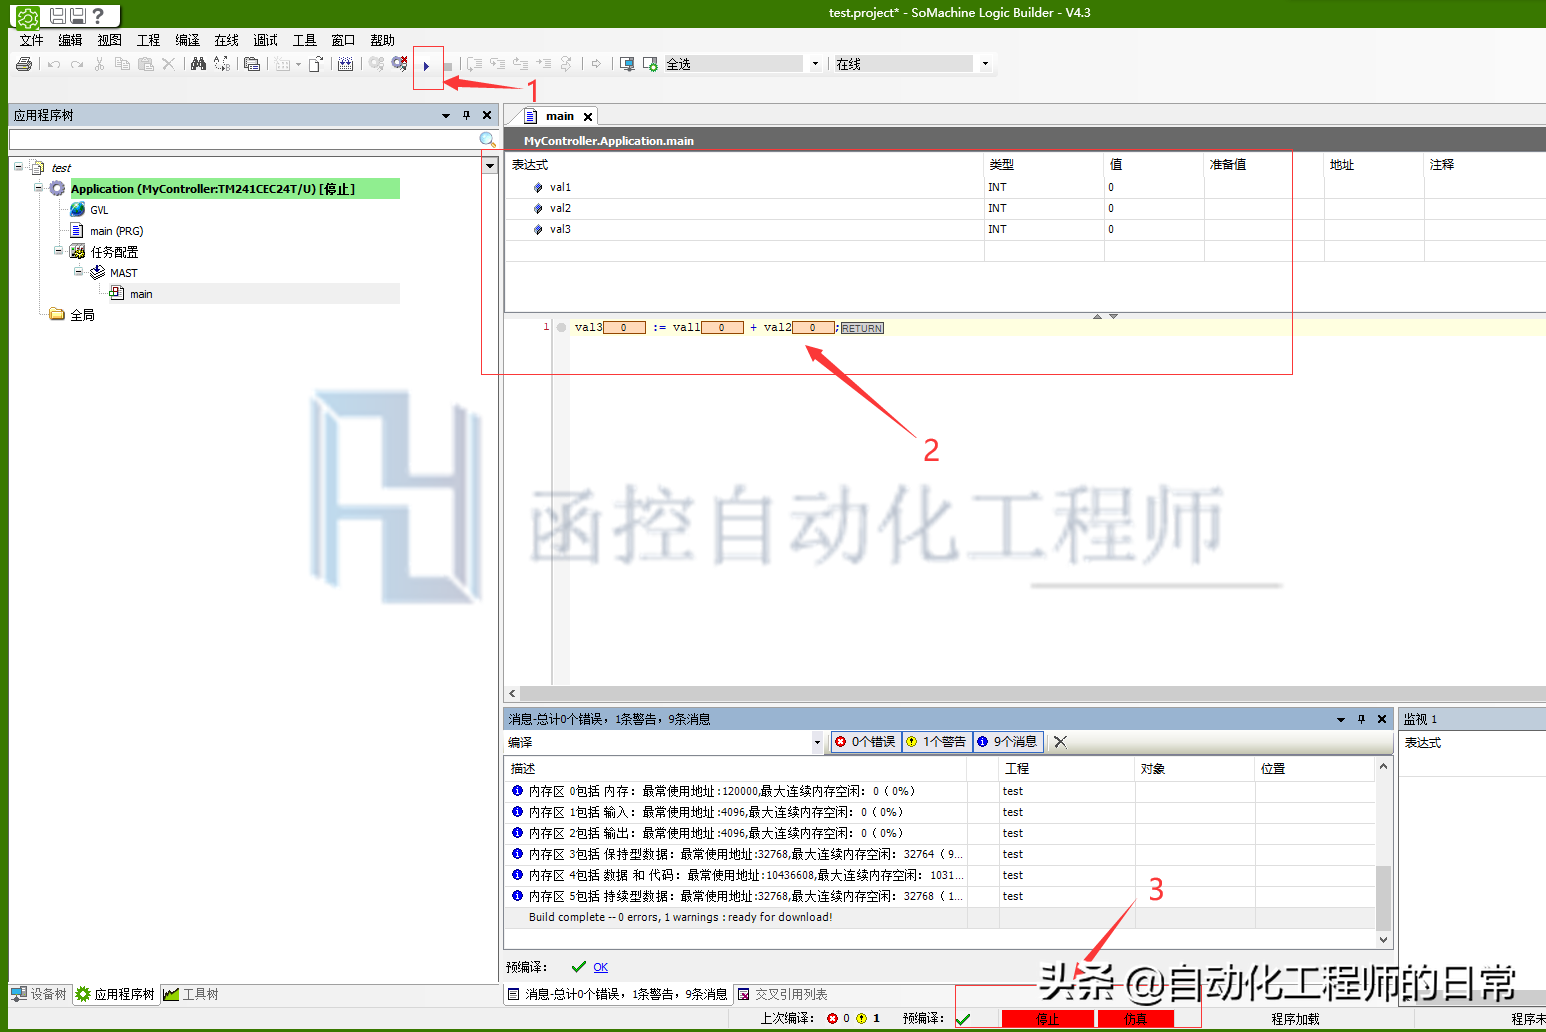This screenshot has width=1546, height=1032.
Task: Switch to the 工具树 tab
Action: pos(191,994)
